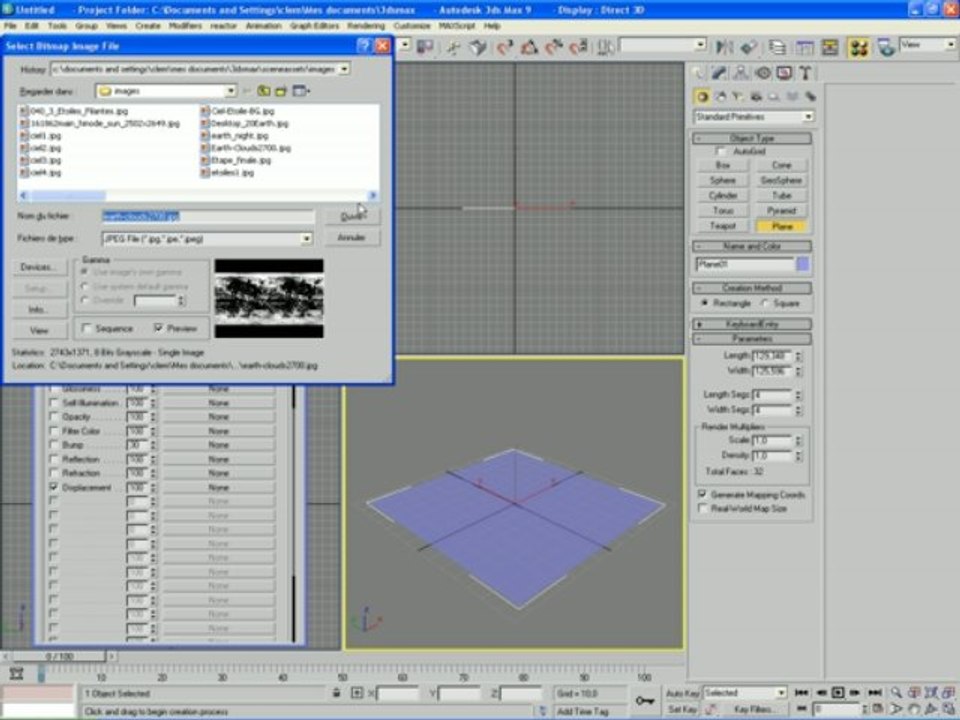Click the Info button
This screenshot has height=720, width=960.
click(x=40, y=310)
